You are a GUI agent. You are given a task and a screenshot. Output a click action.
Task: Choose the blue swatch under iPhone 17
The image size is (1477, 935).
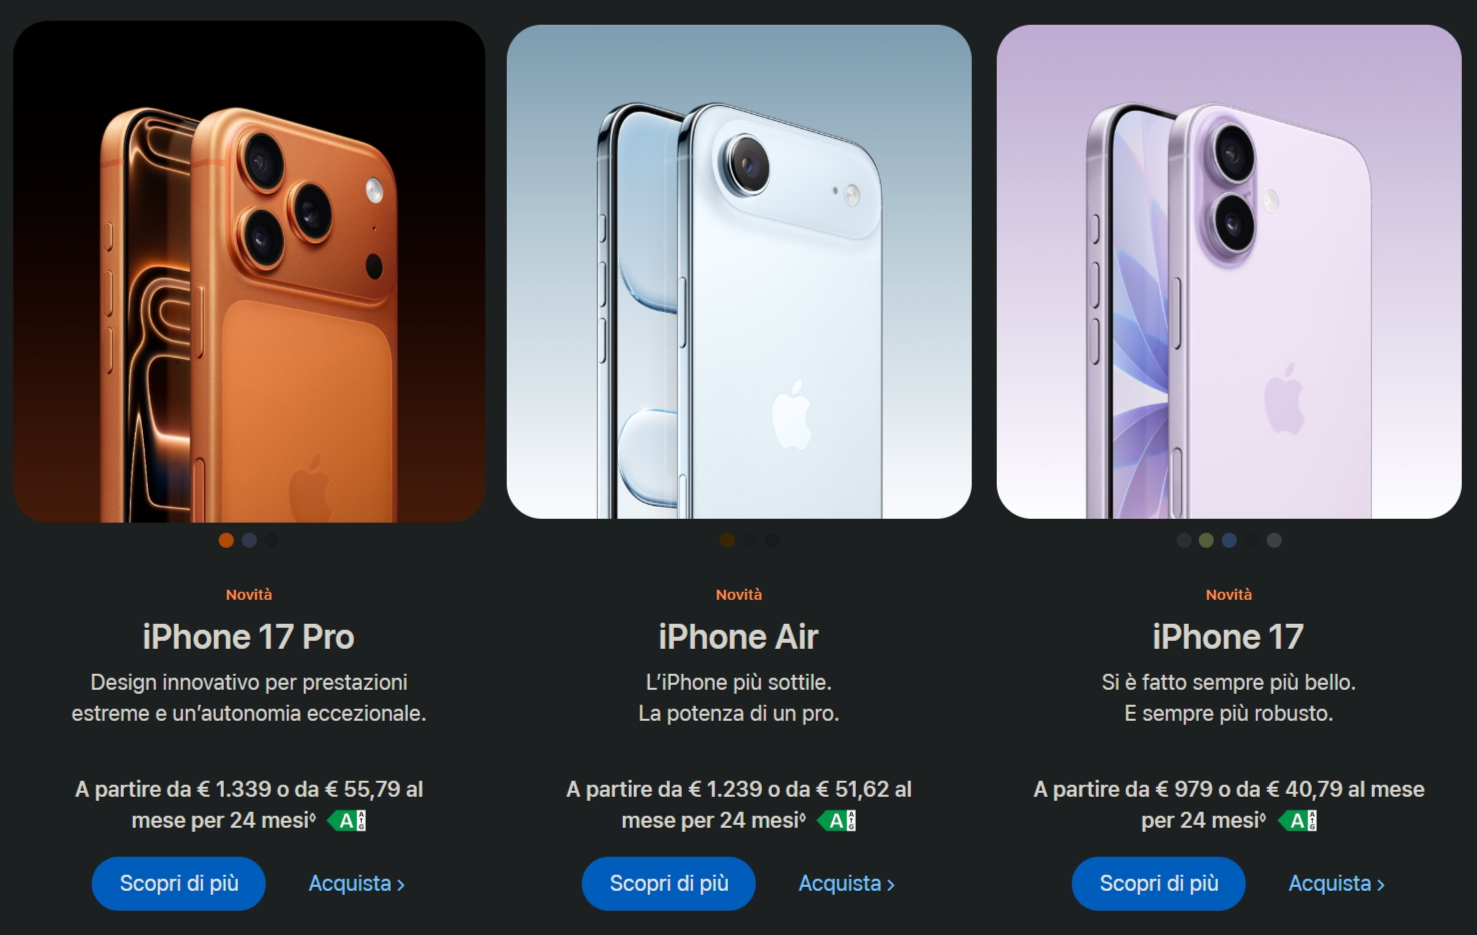pyautogui.click(x=1229, y=540)
